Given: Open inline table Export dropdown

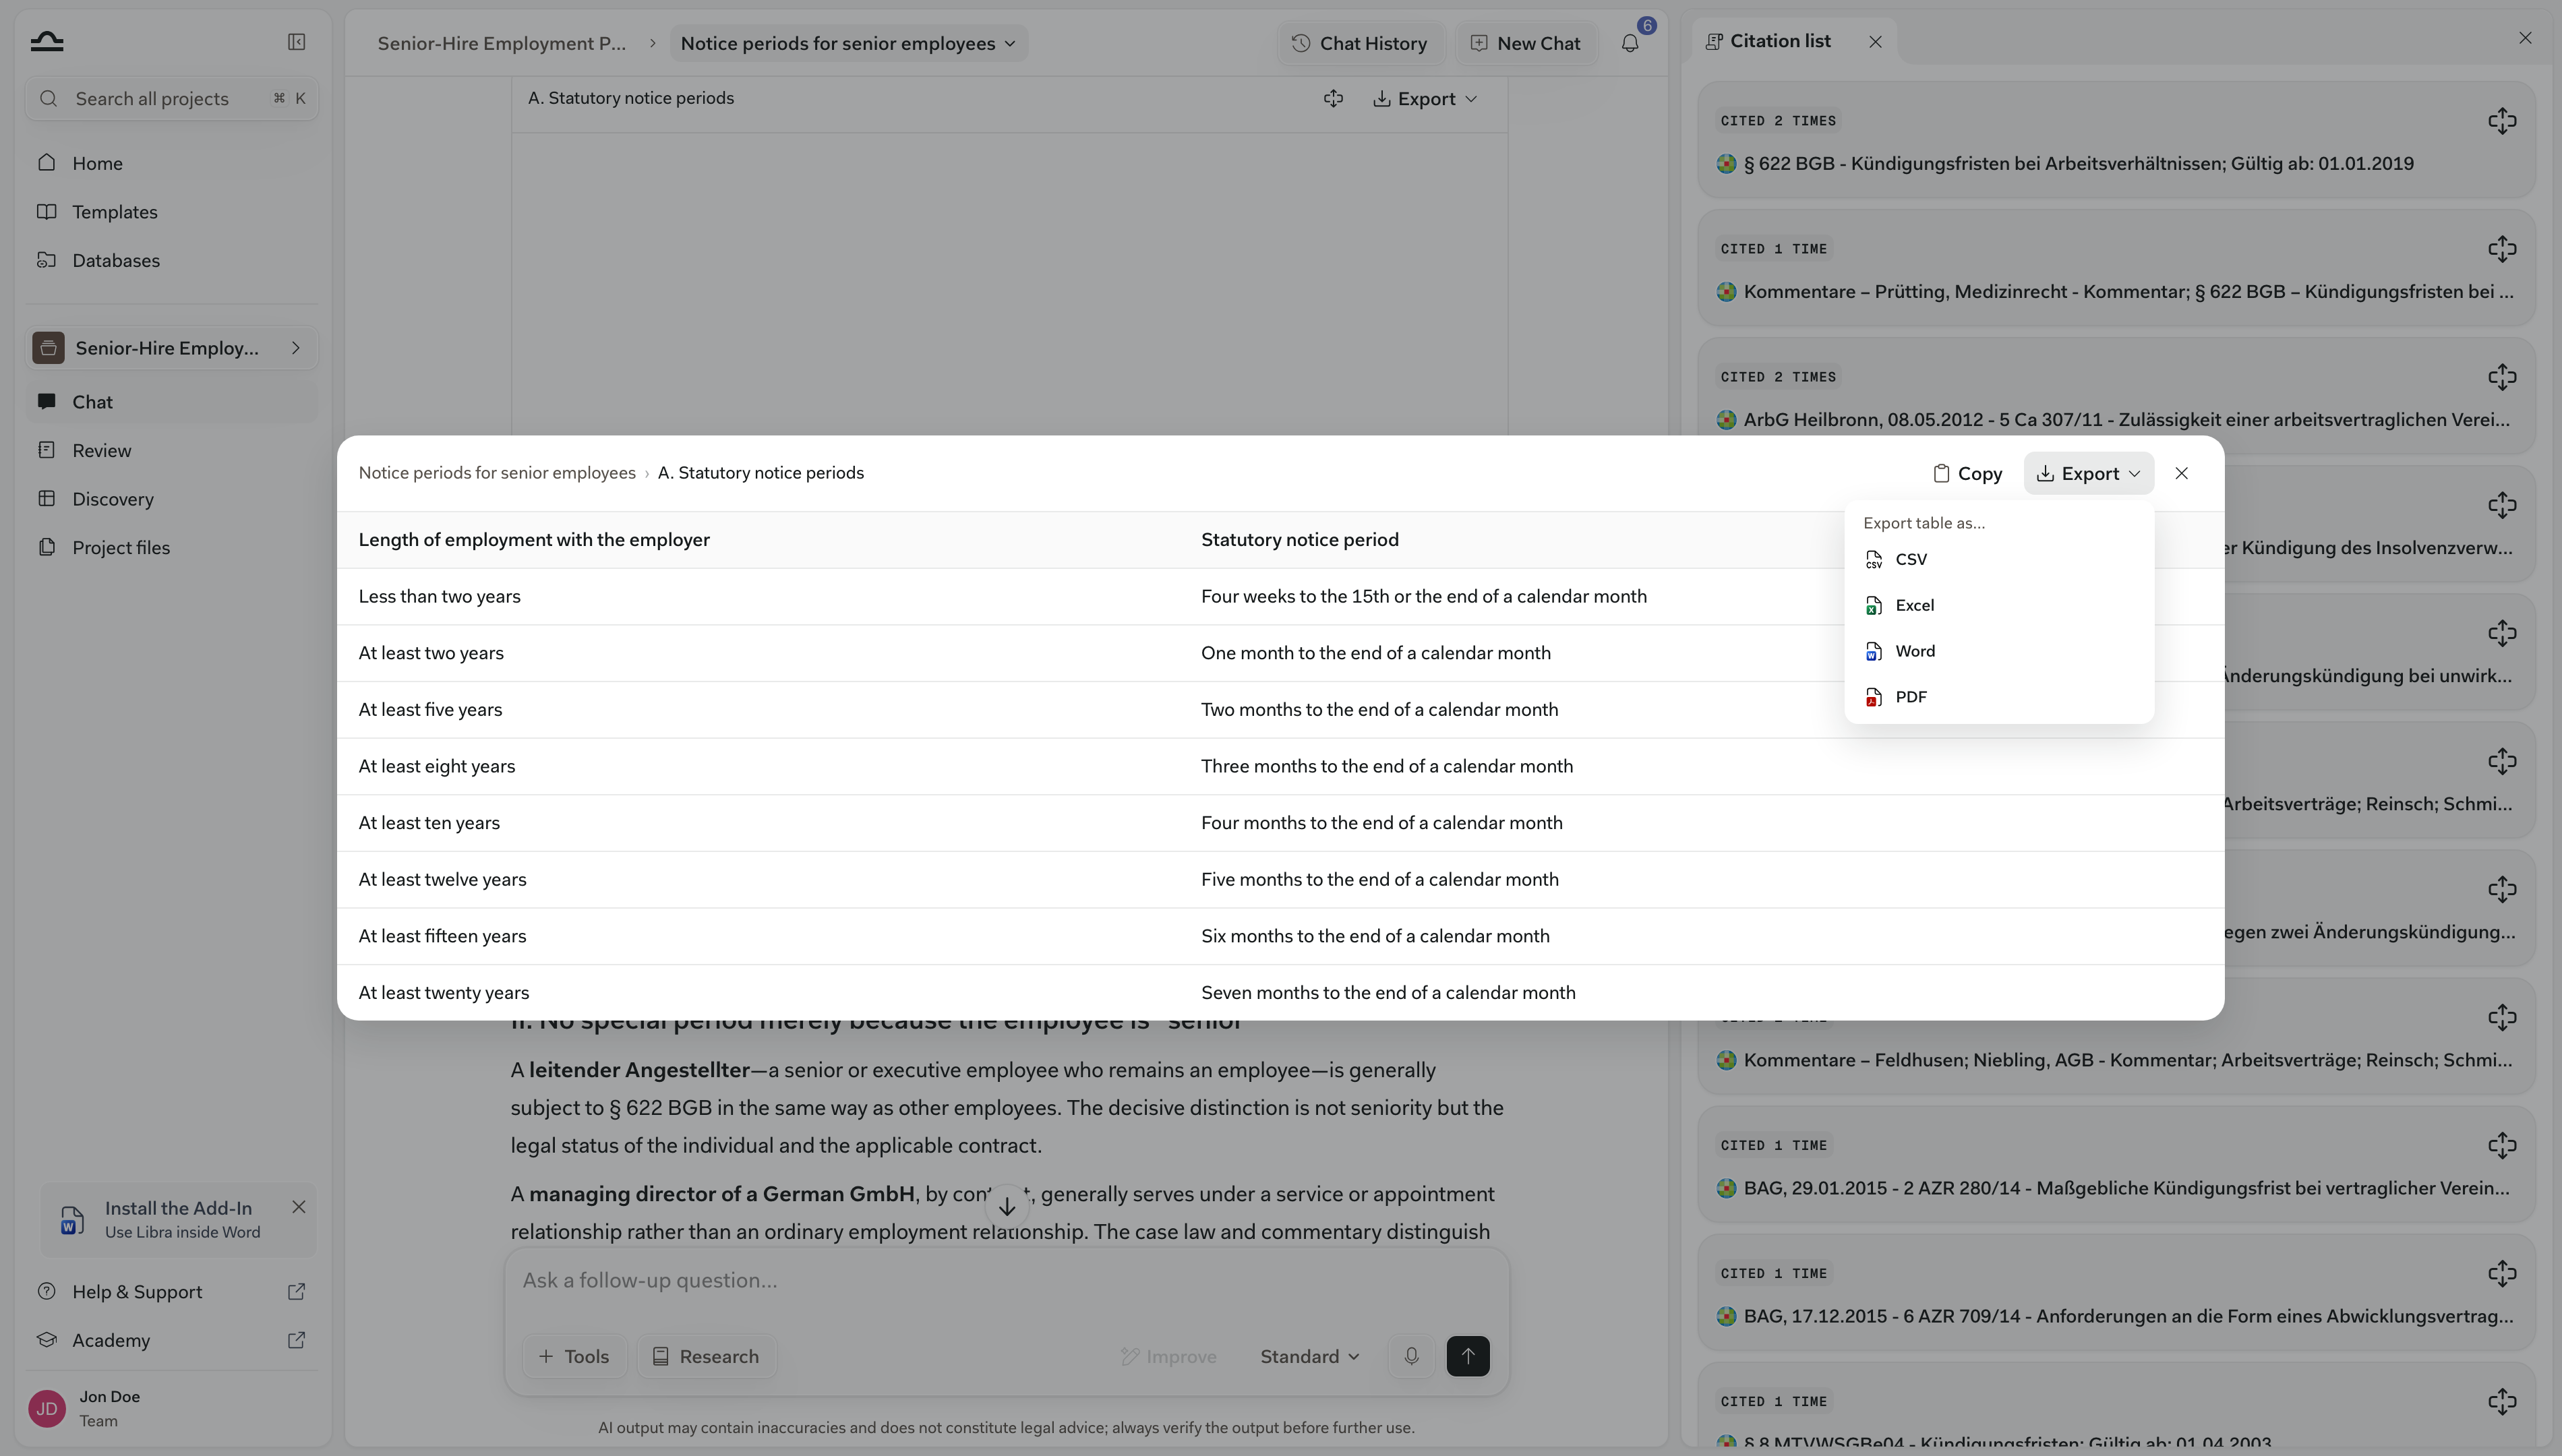Looking at the screenshot, I should 1426,98.
